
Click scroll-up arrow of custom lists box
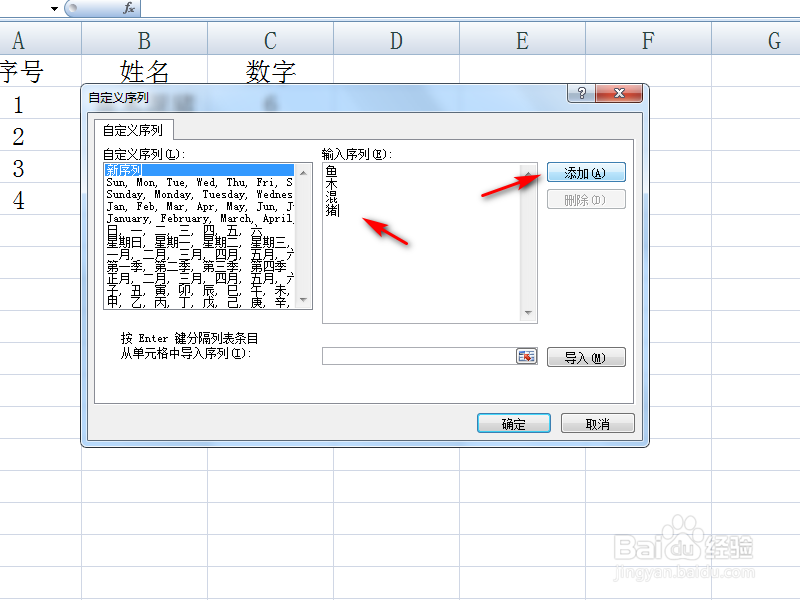[x=304, y=172]
